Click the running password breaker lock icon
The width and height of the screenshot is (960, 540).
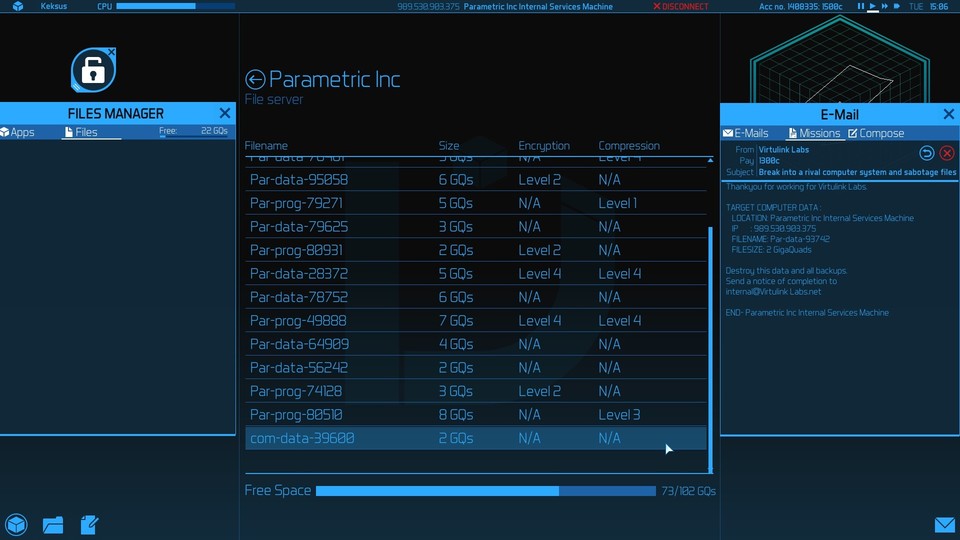93,70
